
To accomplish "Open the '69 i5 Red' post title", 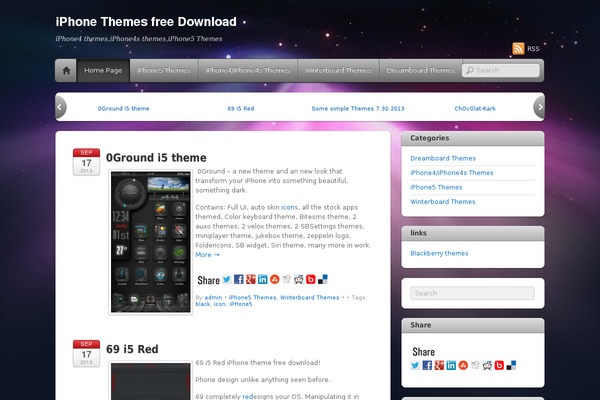I will coord(132,349).
